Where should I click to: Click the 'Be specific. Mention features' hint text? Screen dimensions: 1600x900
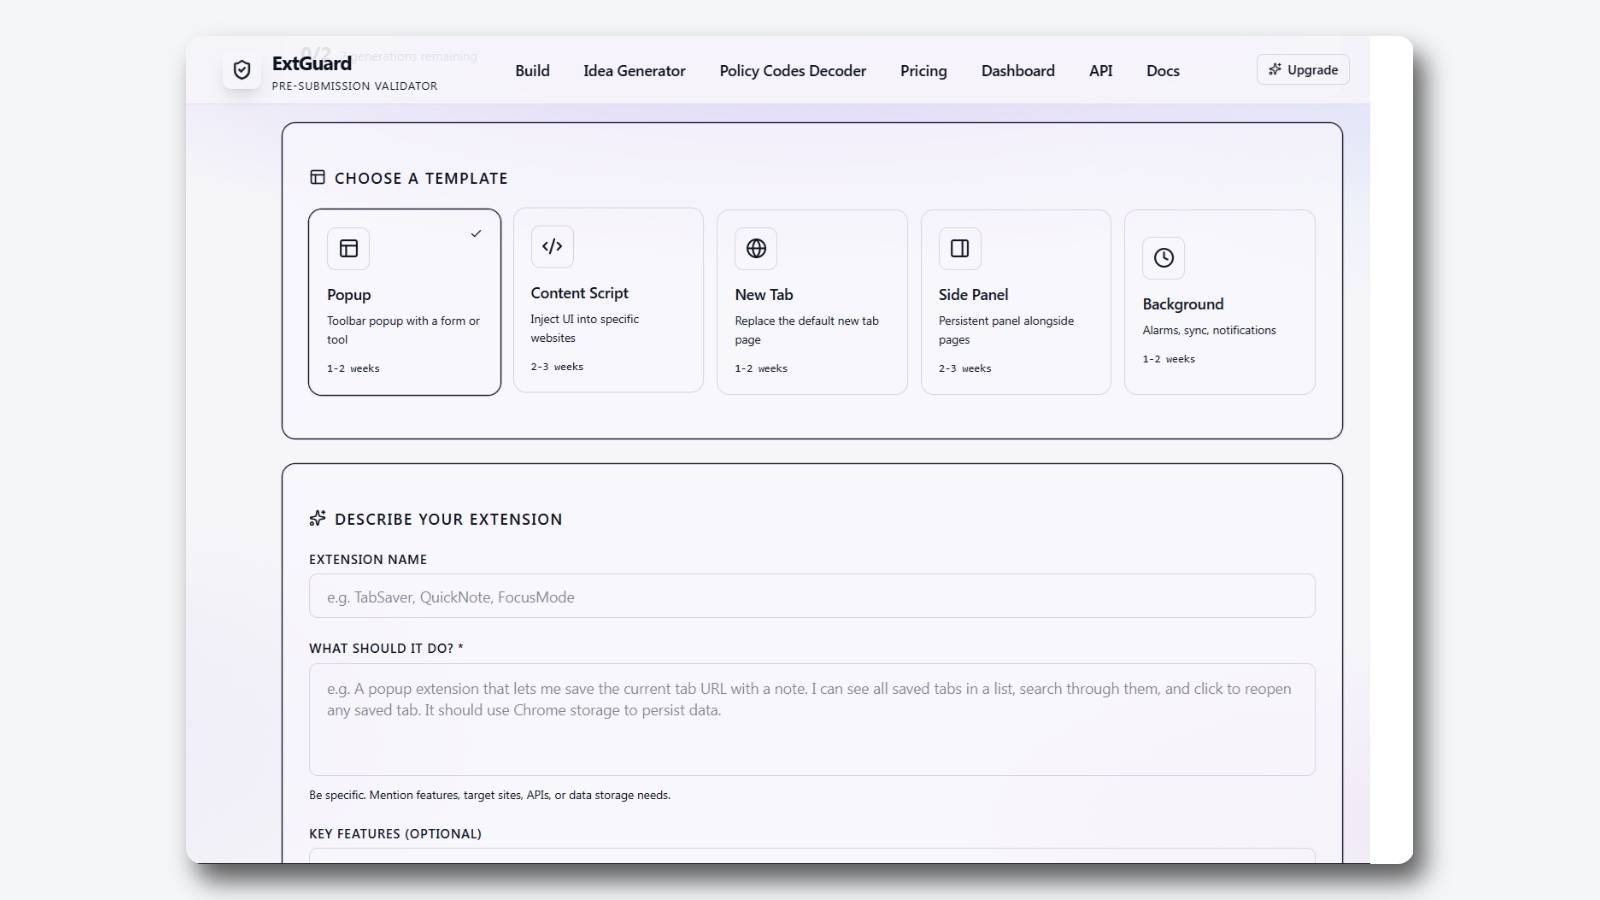click(x=490, y=795)
